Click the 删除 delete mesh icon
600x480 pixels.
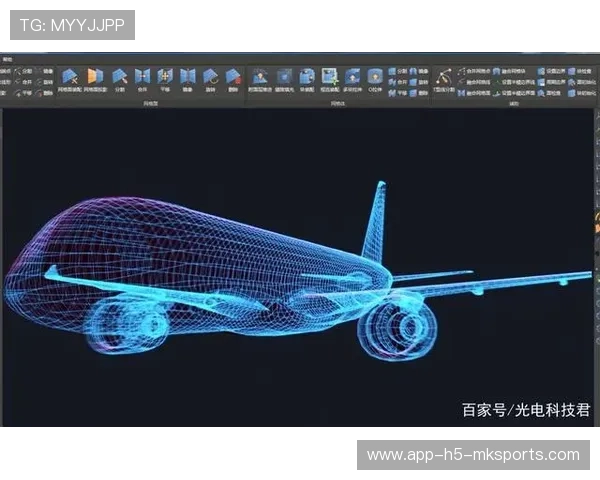(x=233, y=77)
